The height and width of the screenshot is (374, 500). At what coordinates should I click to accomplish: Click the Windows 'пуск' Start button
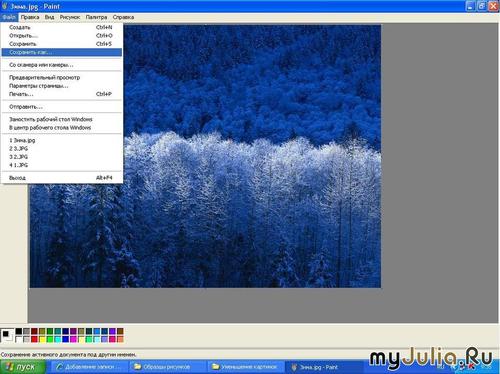tap(22, 367)
